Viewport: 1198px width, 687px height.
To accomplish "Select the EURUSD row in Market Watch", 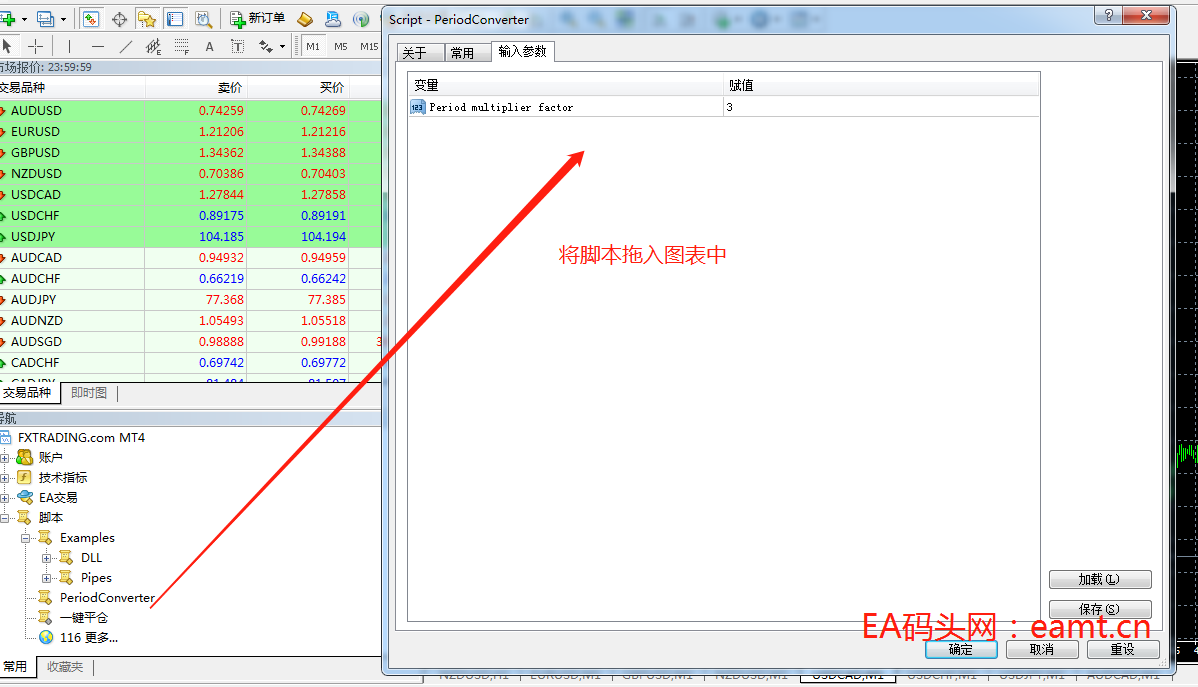I will (x=190, y=131).
